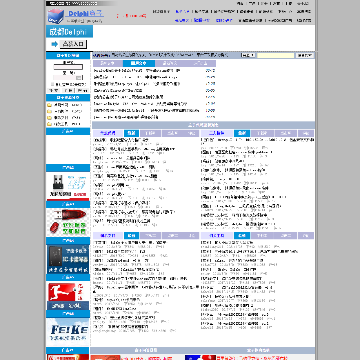Viewport: 360px width, 360px height.
Task: Click the third folder icon in sidebar
Action: click(x=49, y=117)
